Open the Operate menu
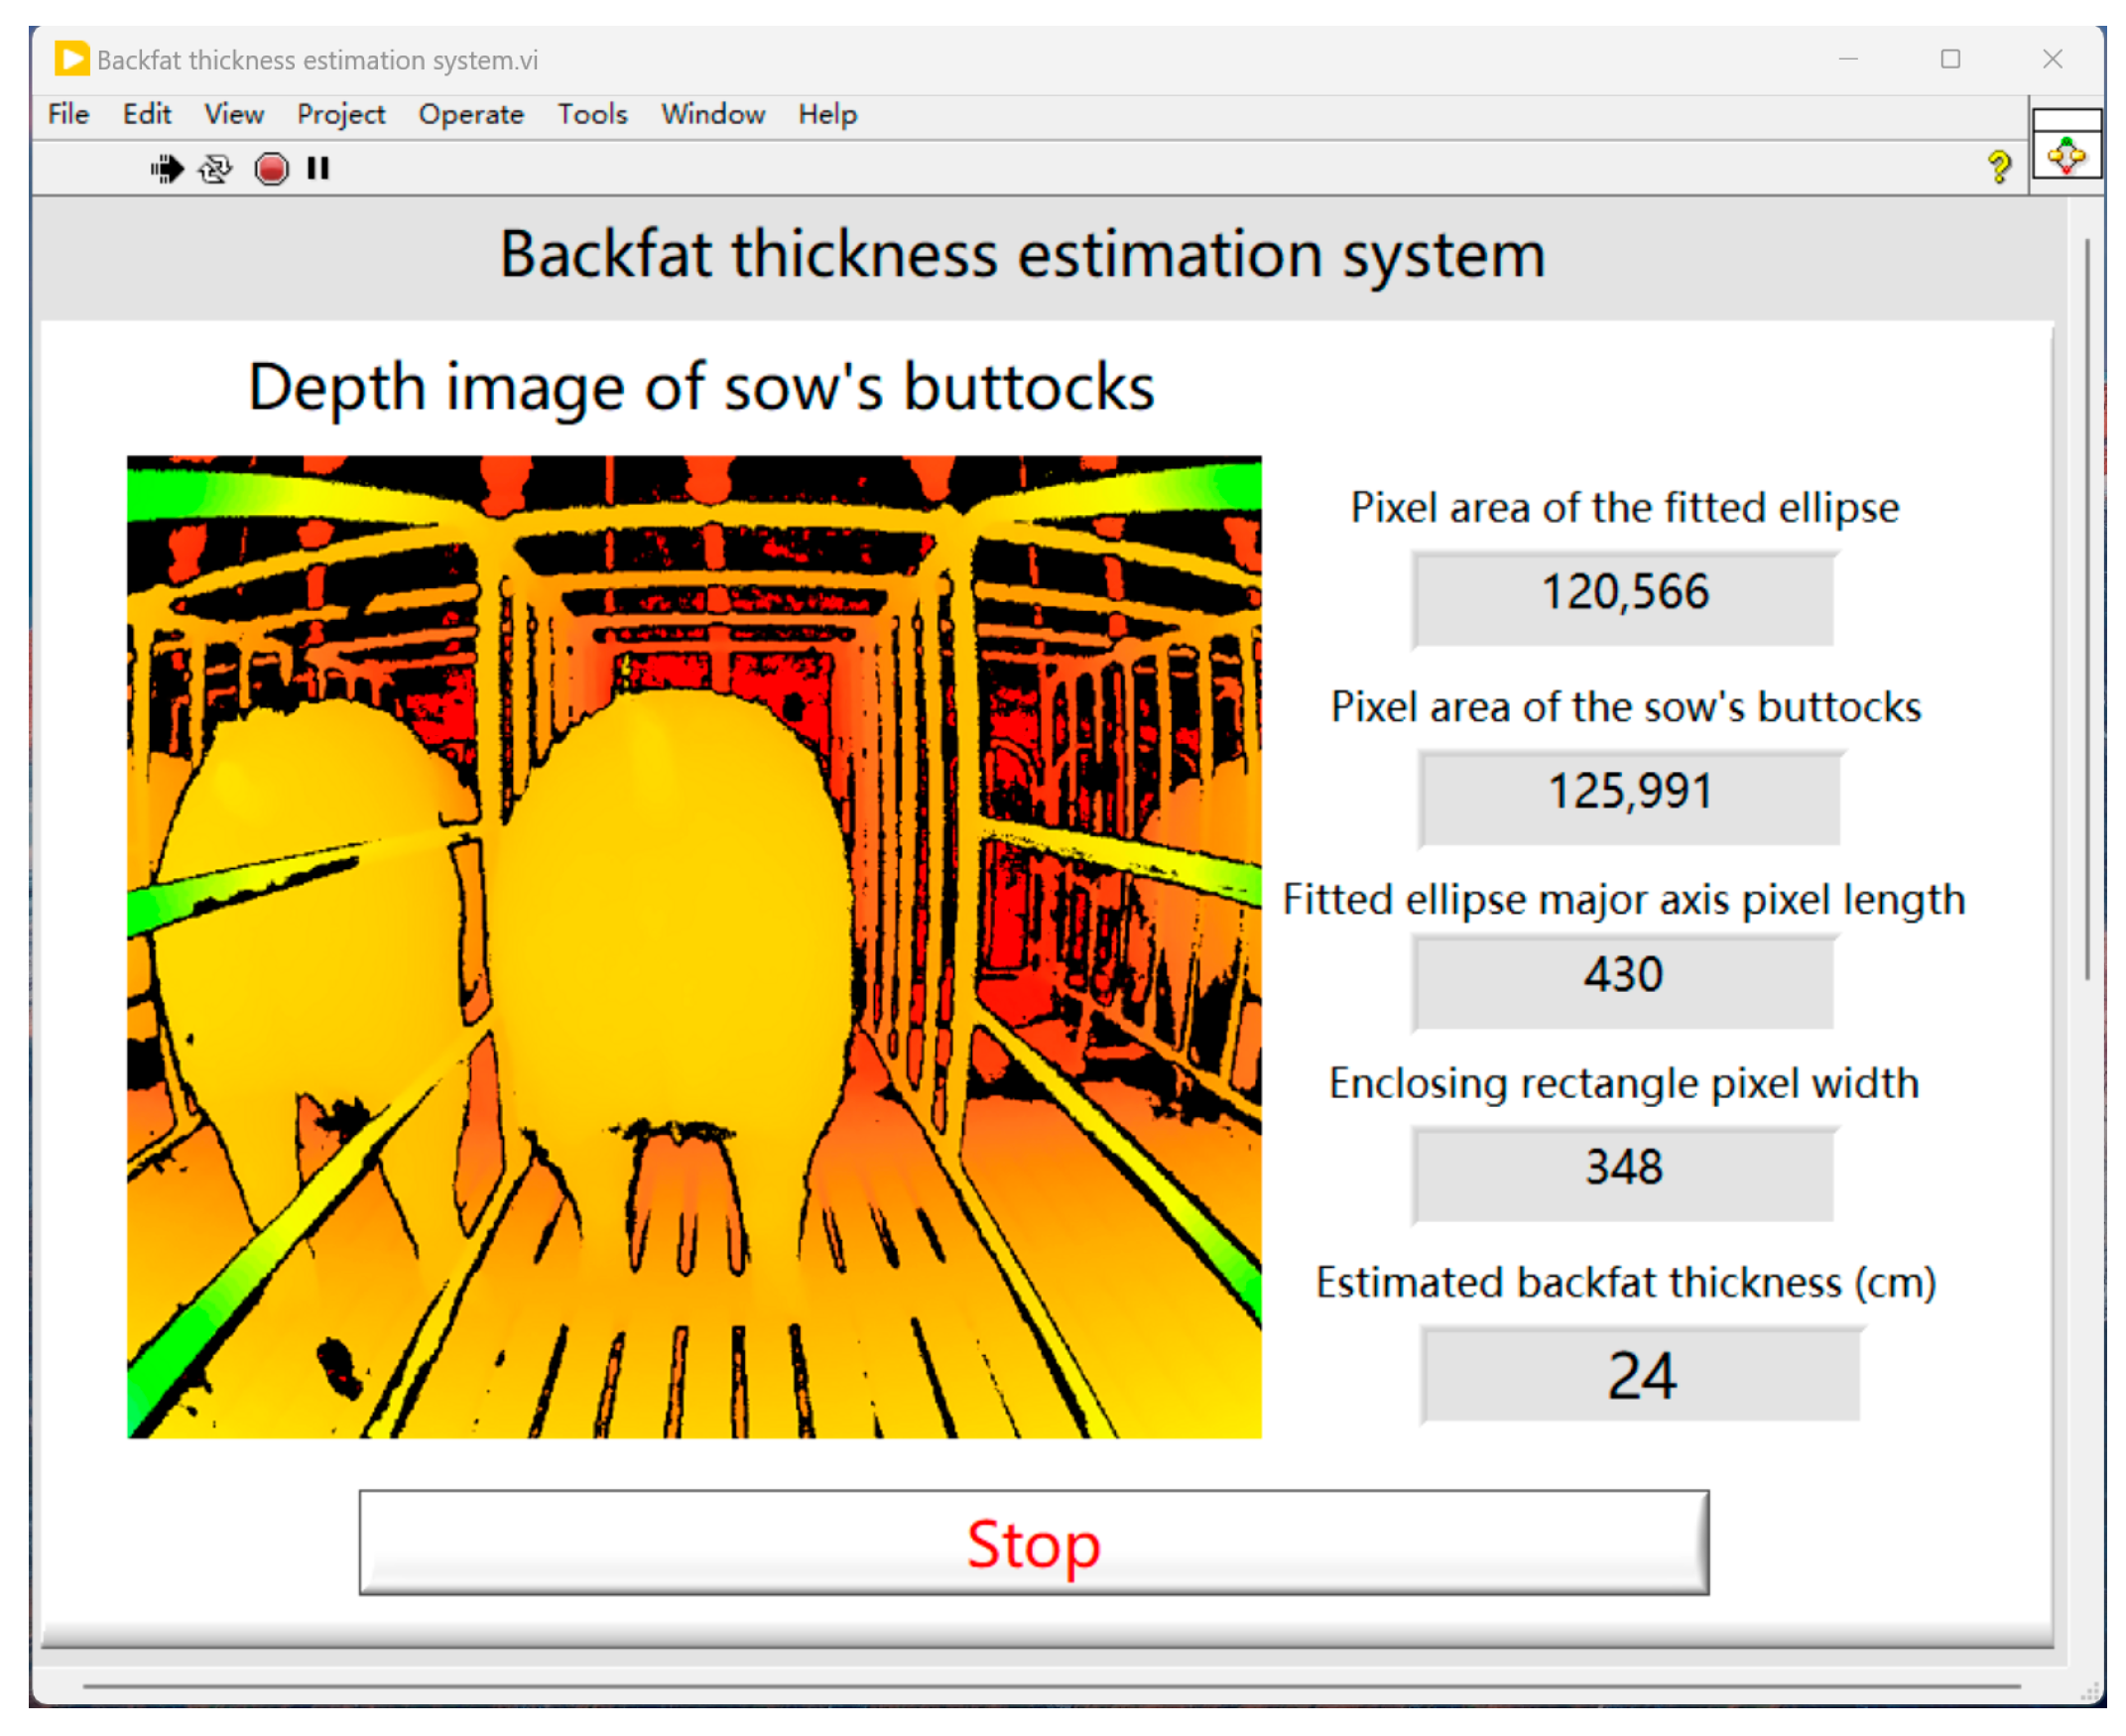2126x1736 pixels. [471, 115]
